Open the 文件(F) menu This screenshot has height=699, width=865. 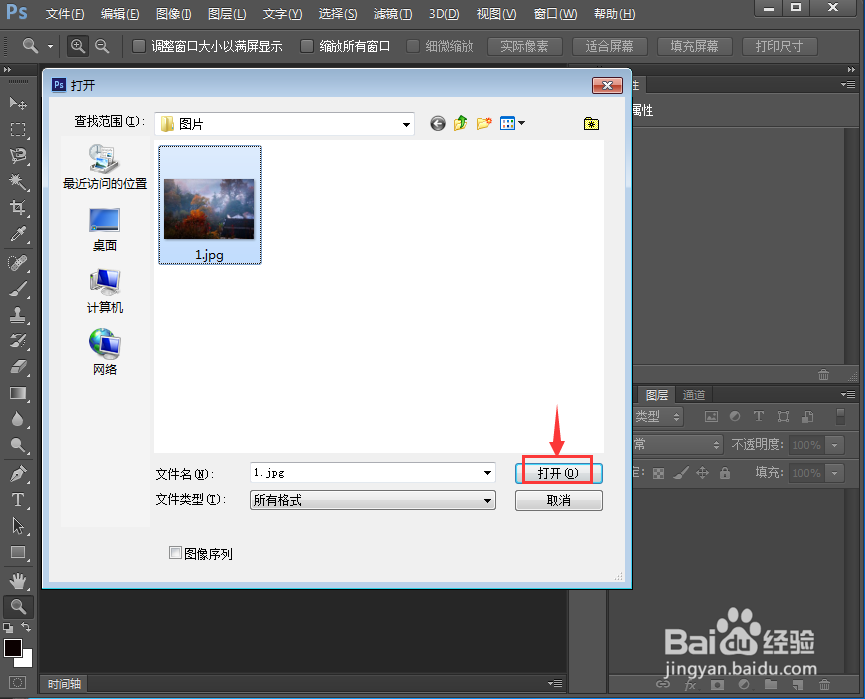pyautogui.click(x=65, y=14)
